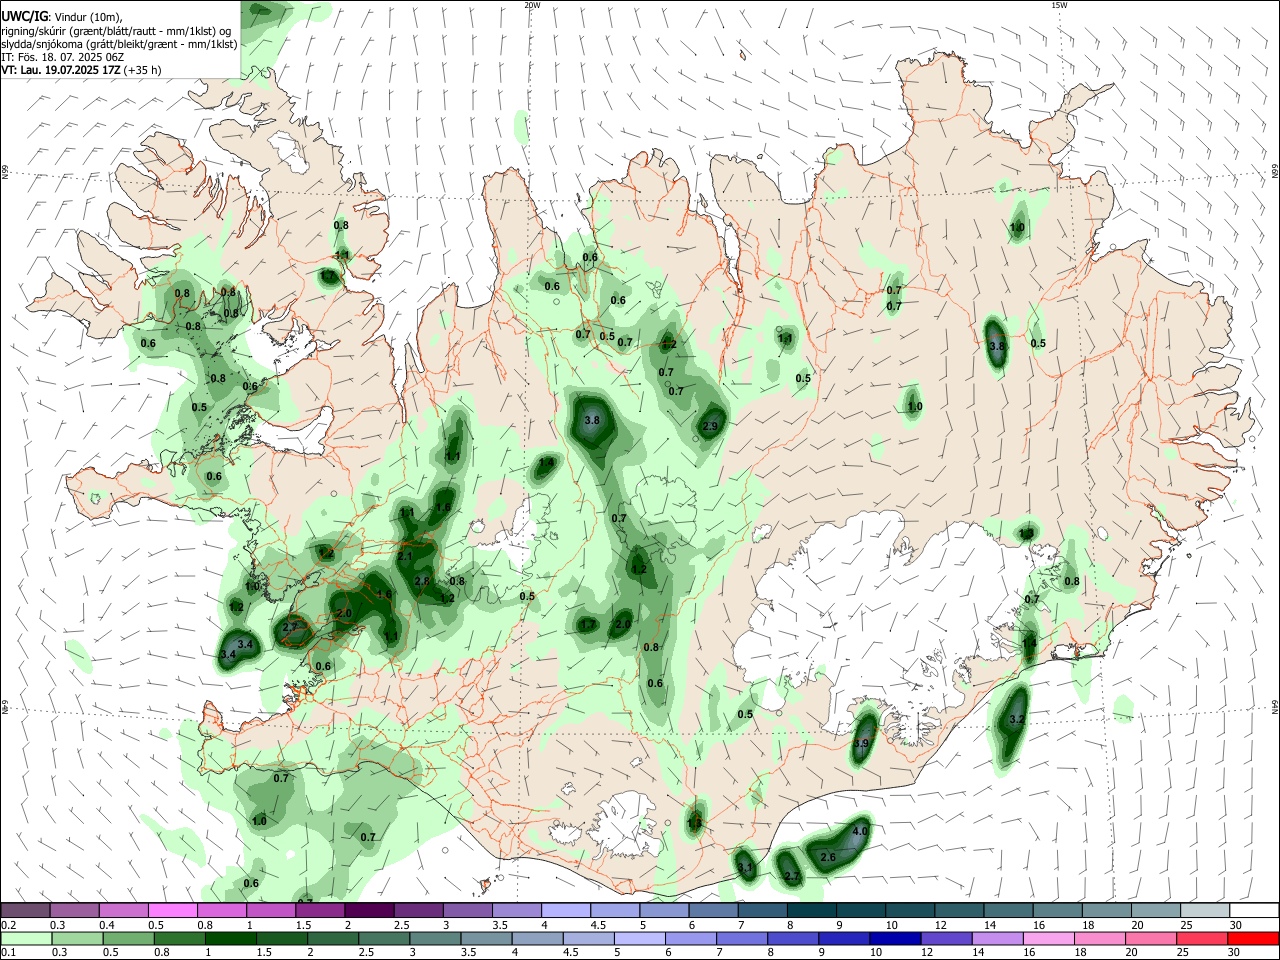Select the "4.0" precipitation value on map
The width and height of the screenshot is (1280, 960).
860,831
